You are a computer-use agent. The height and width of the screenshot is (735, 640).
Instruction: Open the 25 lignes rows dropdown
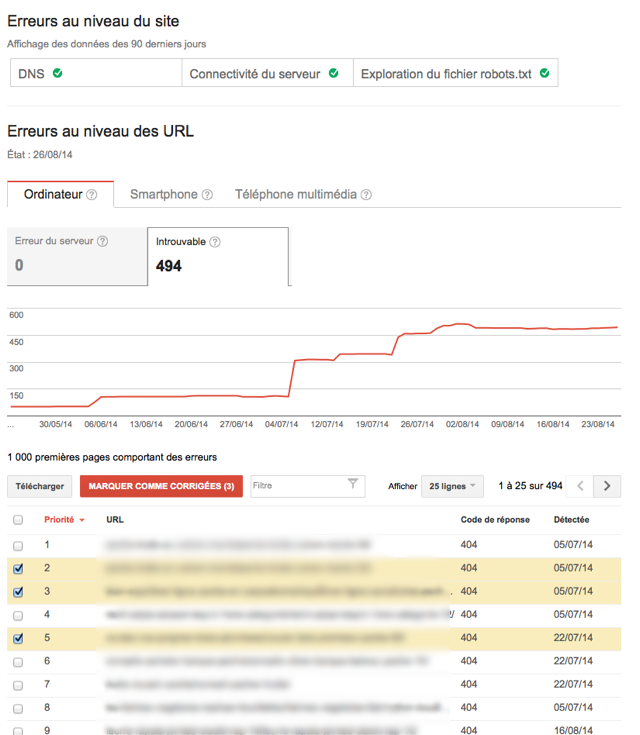(x=453, y=486)
